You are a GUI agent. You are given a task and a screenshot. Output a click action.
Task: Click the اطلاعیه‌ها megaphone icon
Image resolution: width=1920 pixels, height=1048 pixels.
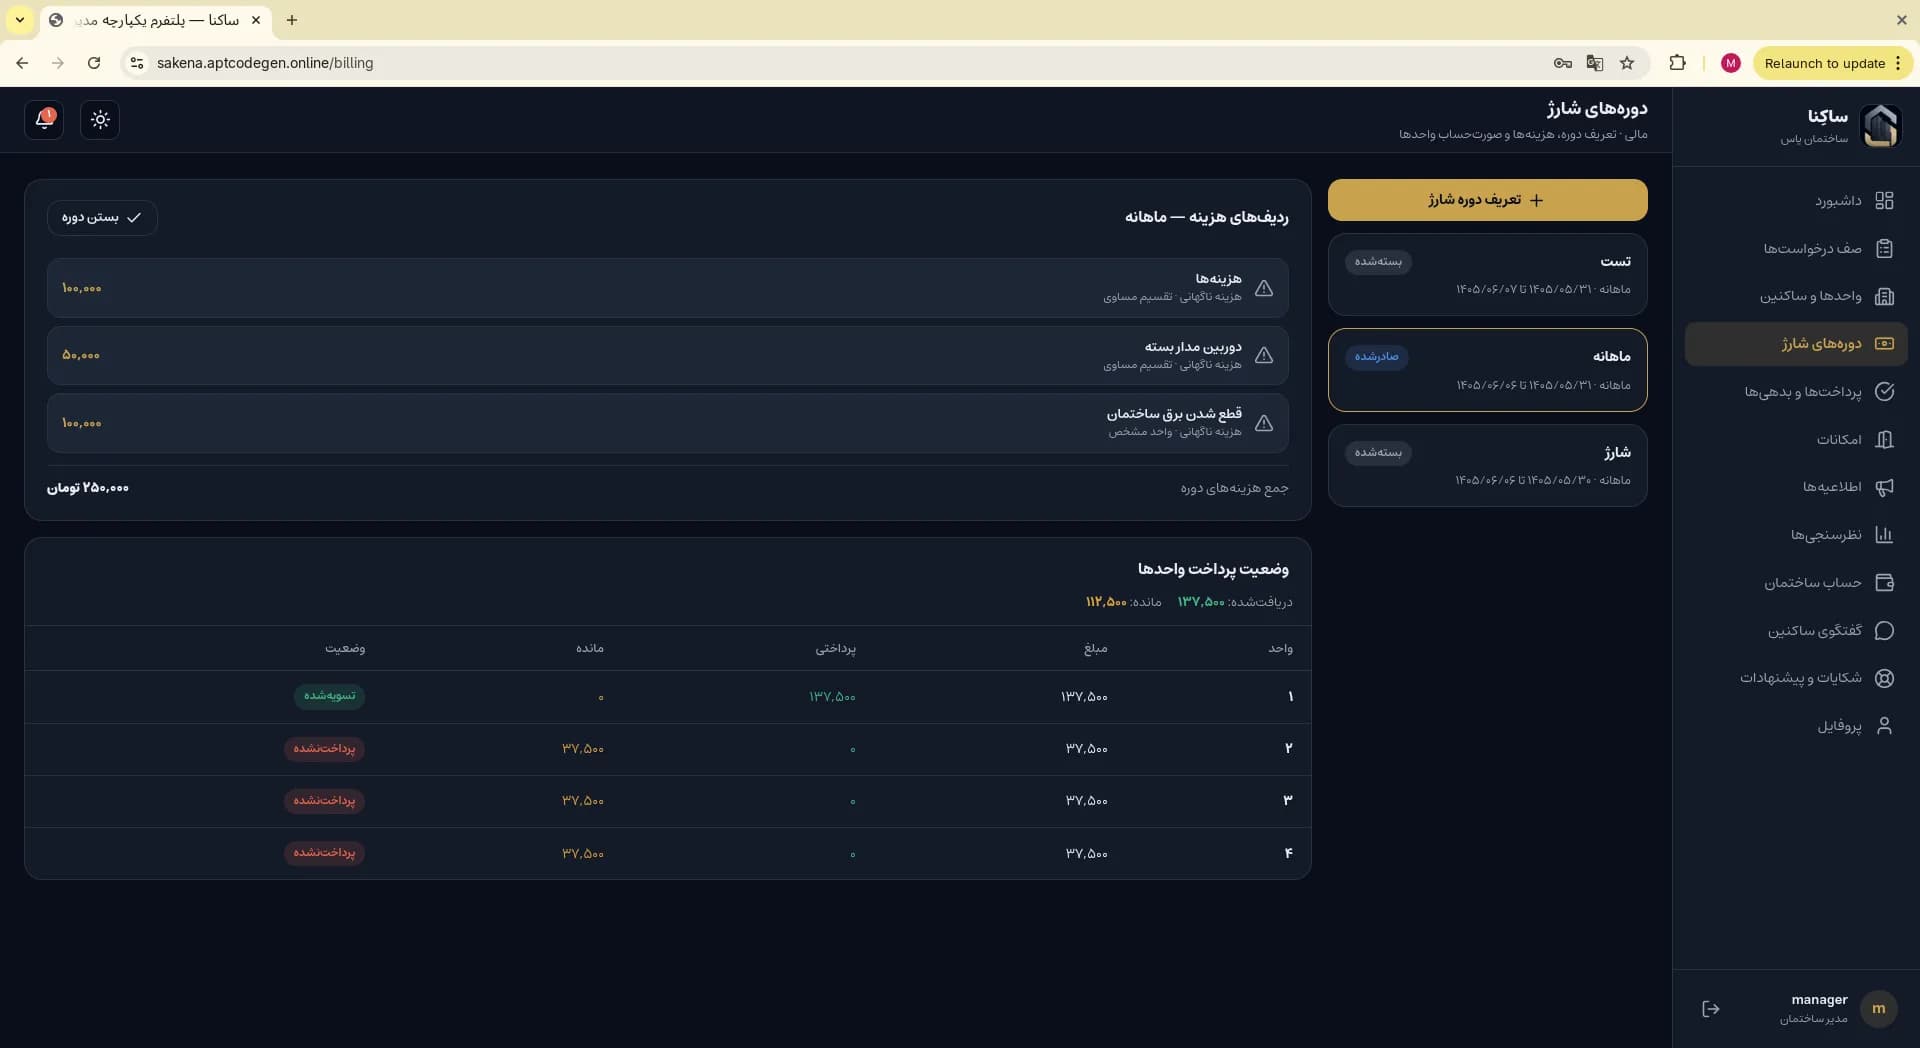pos(1884,487)
